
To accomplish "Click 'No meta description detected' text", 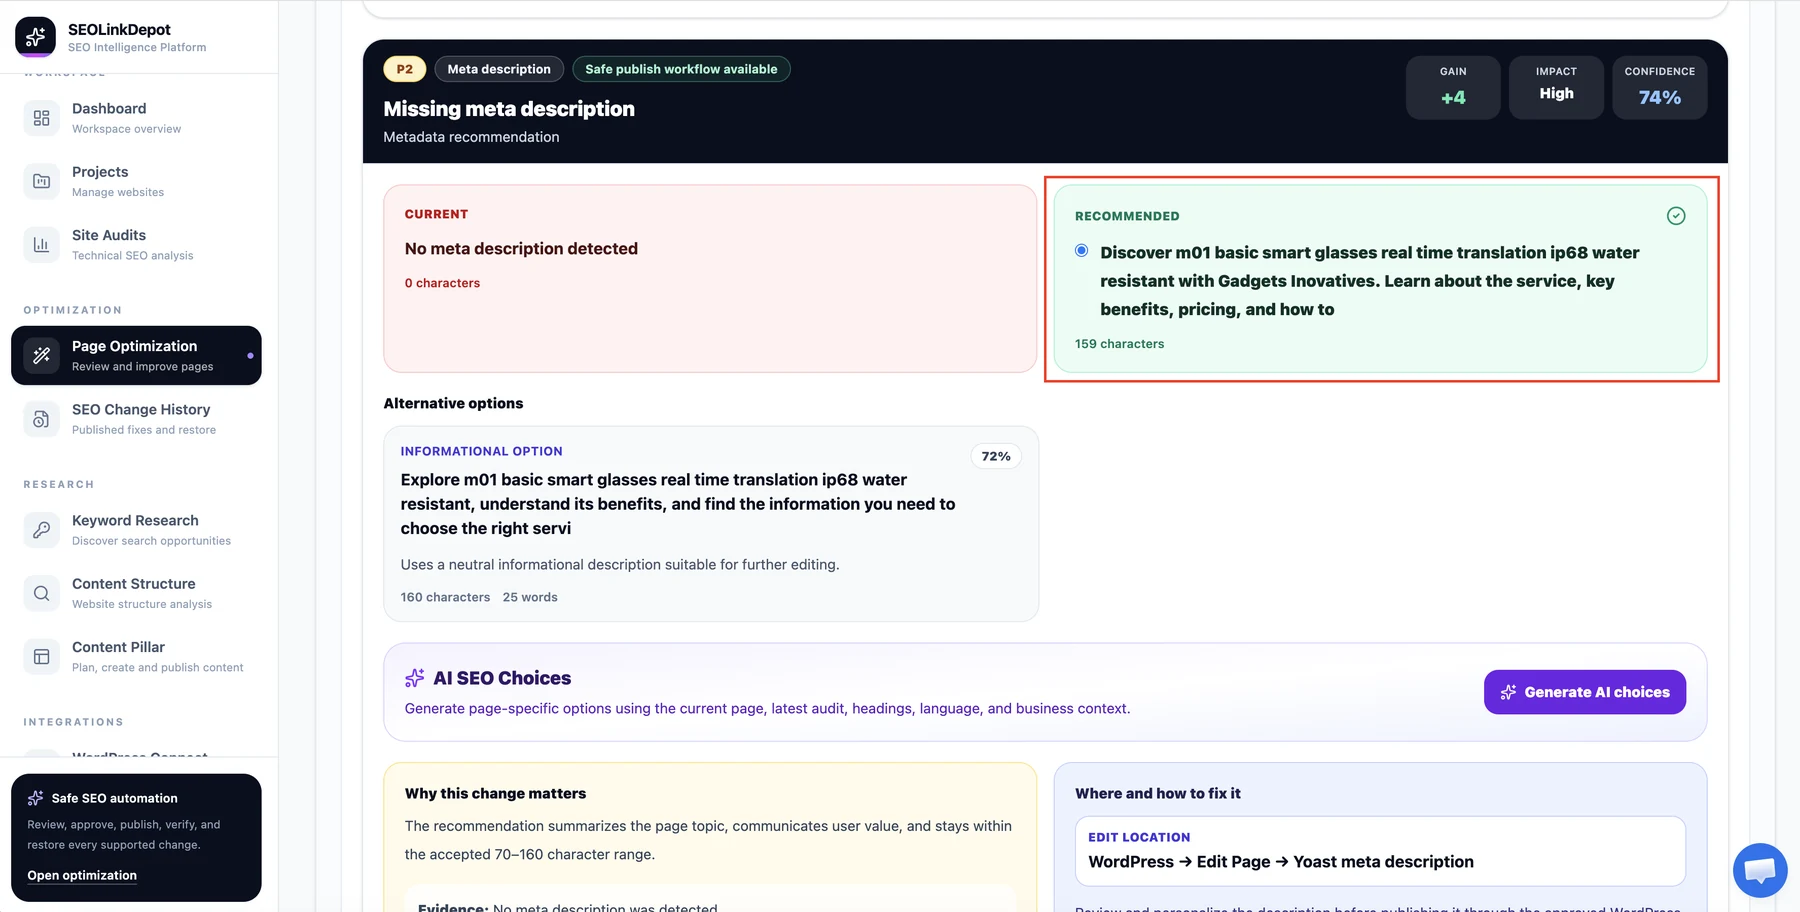I will (521, 249).
